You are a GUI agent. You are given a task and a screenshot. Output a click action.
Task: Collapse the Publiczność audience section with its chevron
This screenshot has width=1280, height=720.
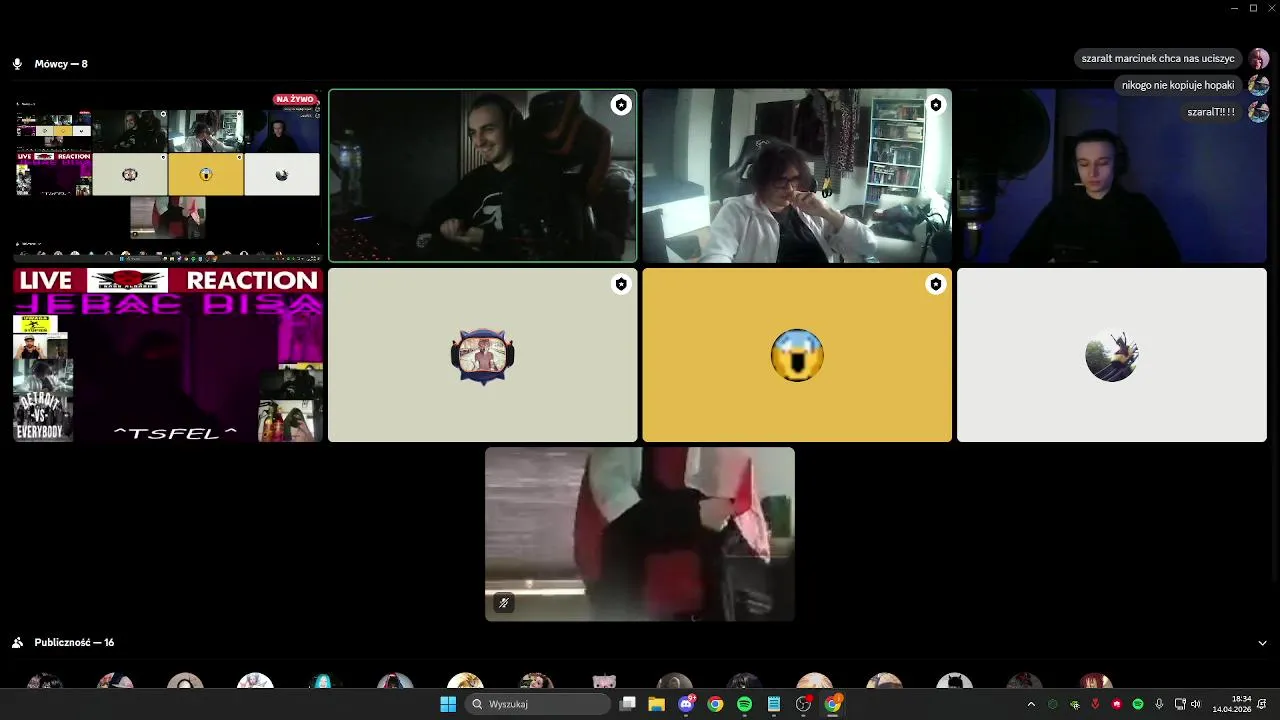[1262, 643]
